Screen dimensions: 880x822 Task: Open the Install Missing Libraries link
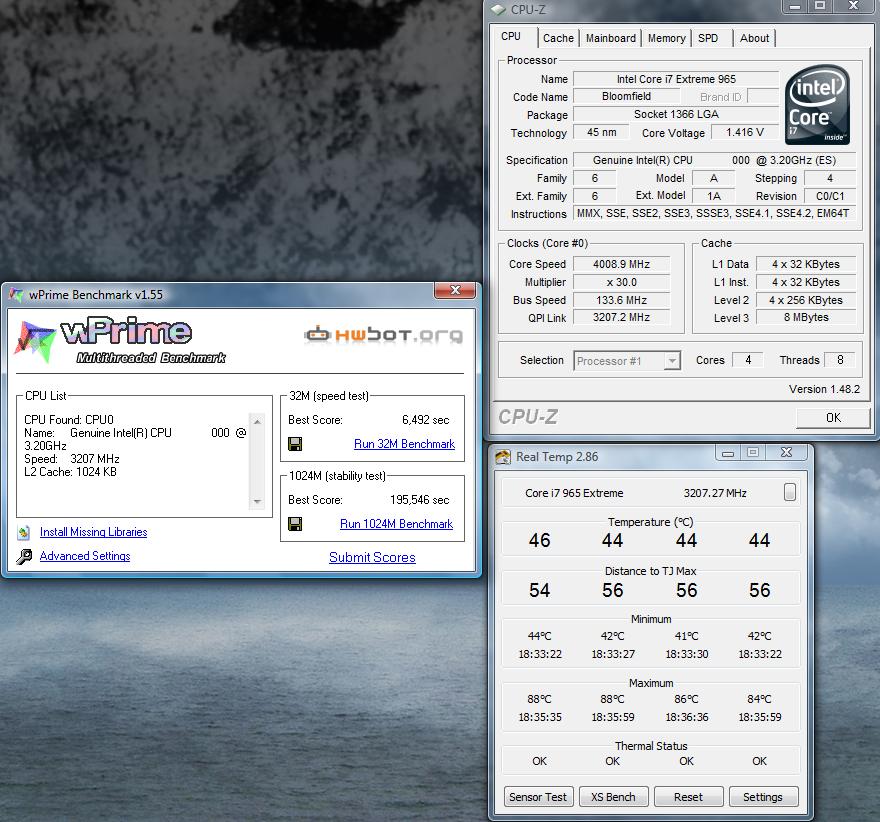click(94, 532)
